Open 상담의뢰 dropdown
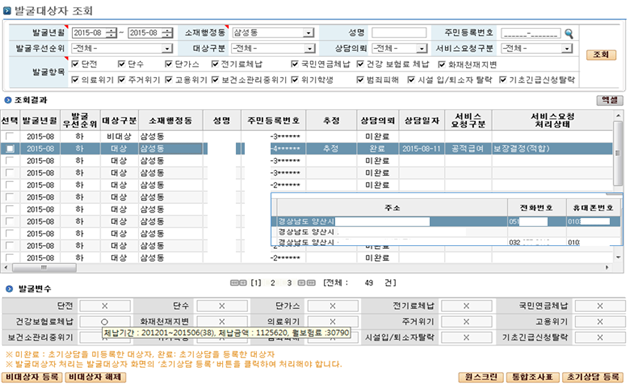This screenshot has width=629, height=392. [421, 49]
